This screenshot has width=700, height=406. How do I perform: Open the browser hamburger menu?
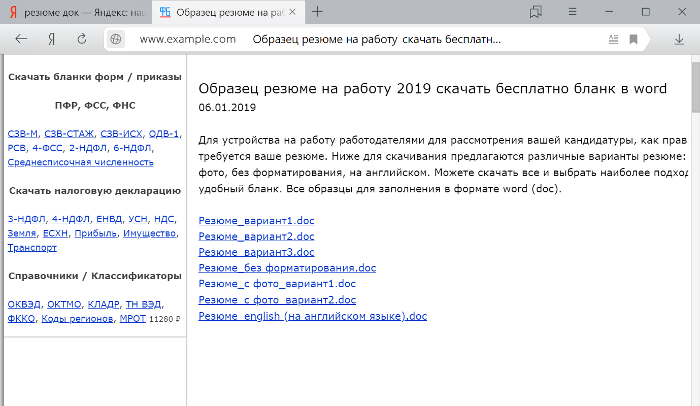pyautogui.click(x=572, y=12)
